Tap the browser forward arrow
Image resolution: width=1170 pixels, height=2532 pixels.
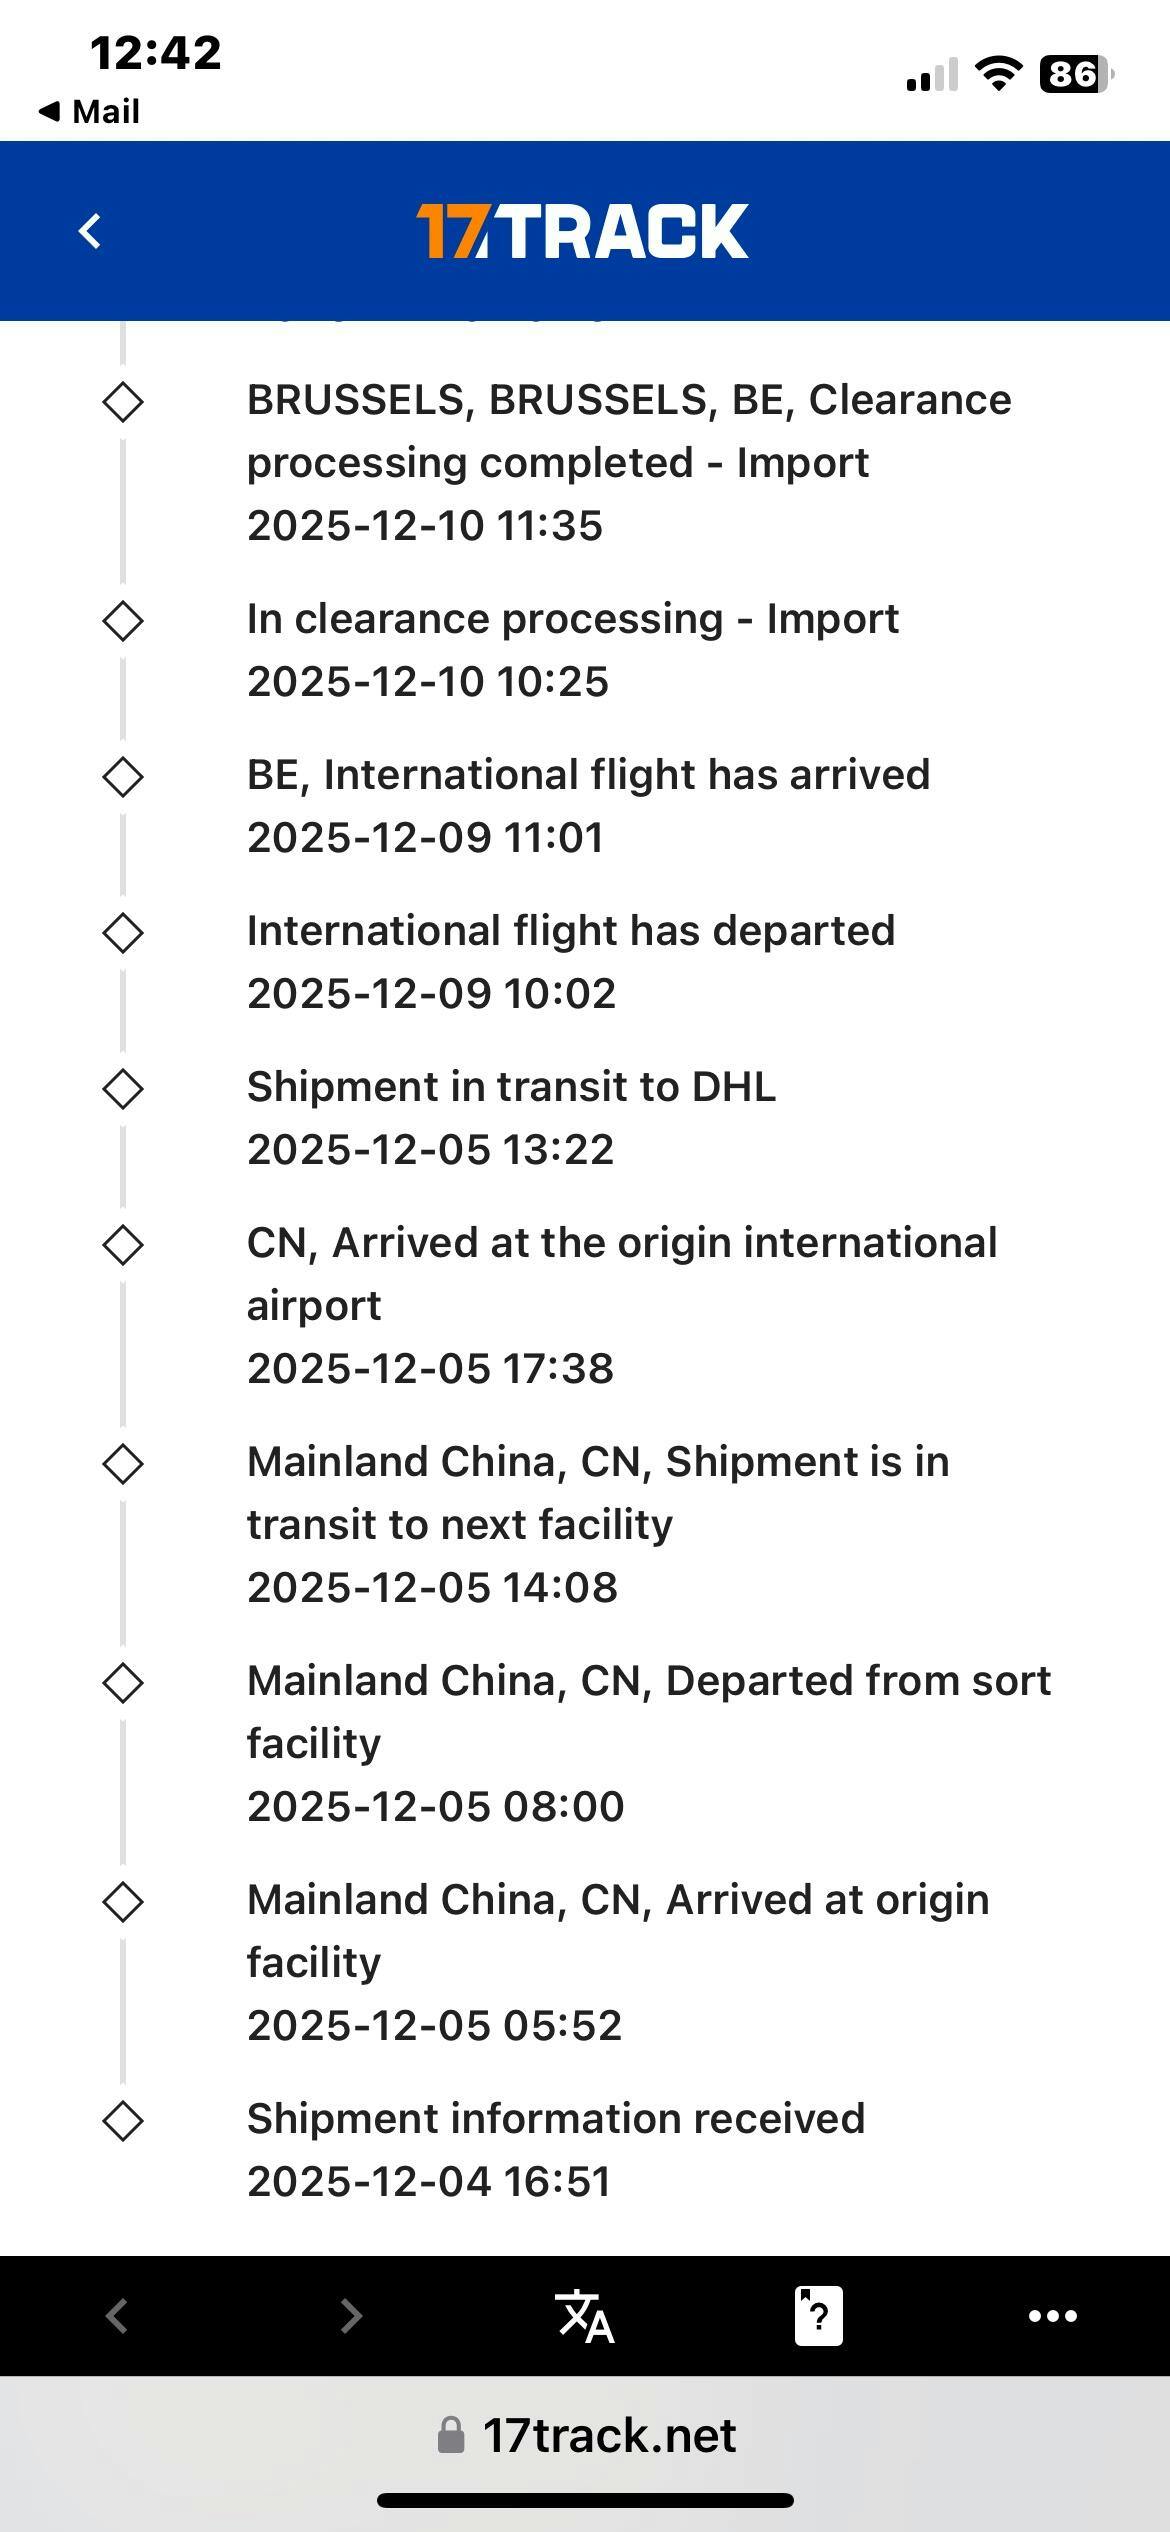[x=350, y=2316]
